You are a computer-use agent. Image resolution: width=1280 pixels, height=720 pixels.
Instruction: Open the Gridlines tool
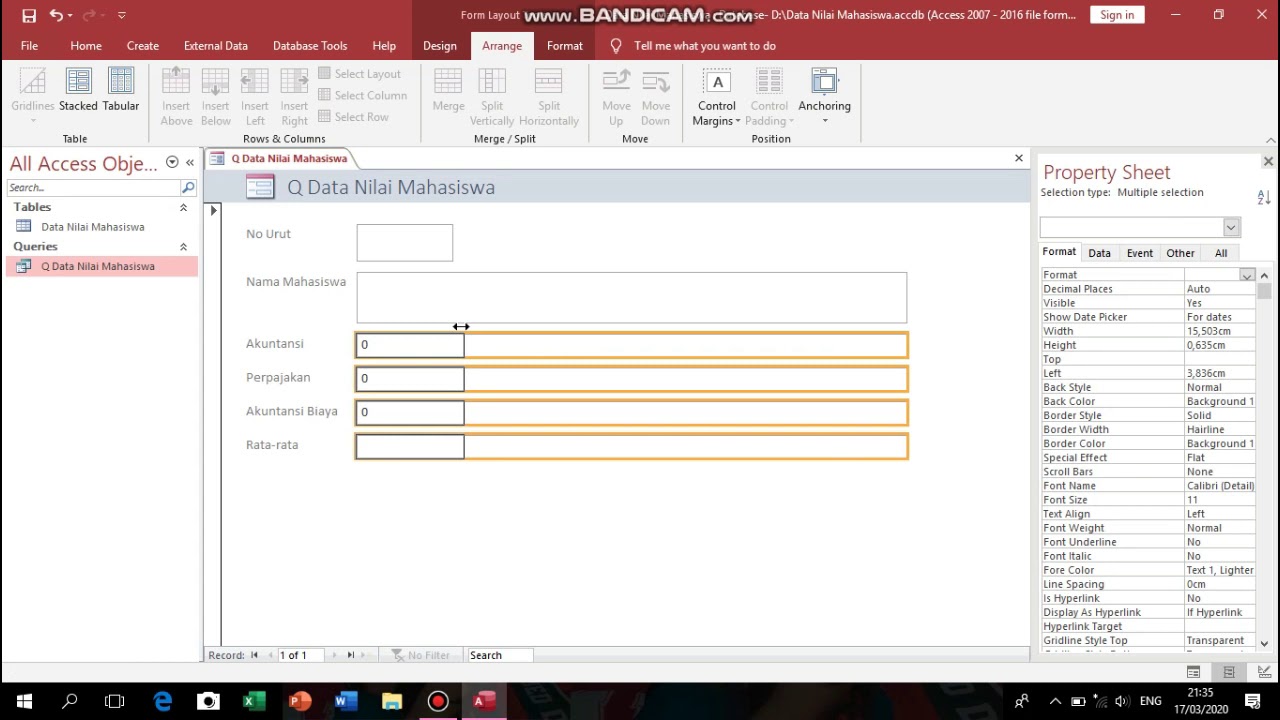point(33,96)
